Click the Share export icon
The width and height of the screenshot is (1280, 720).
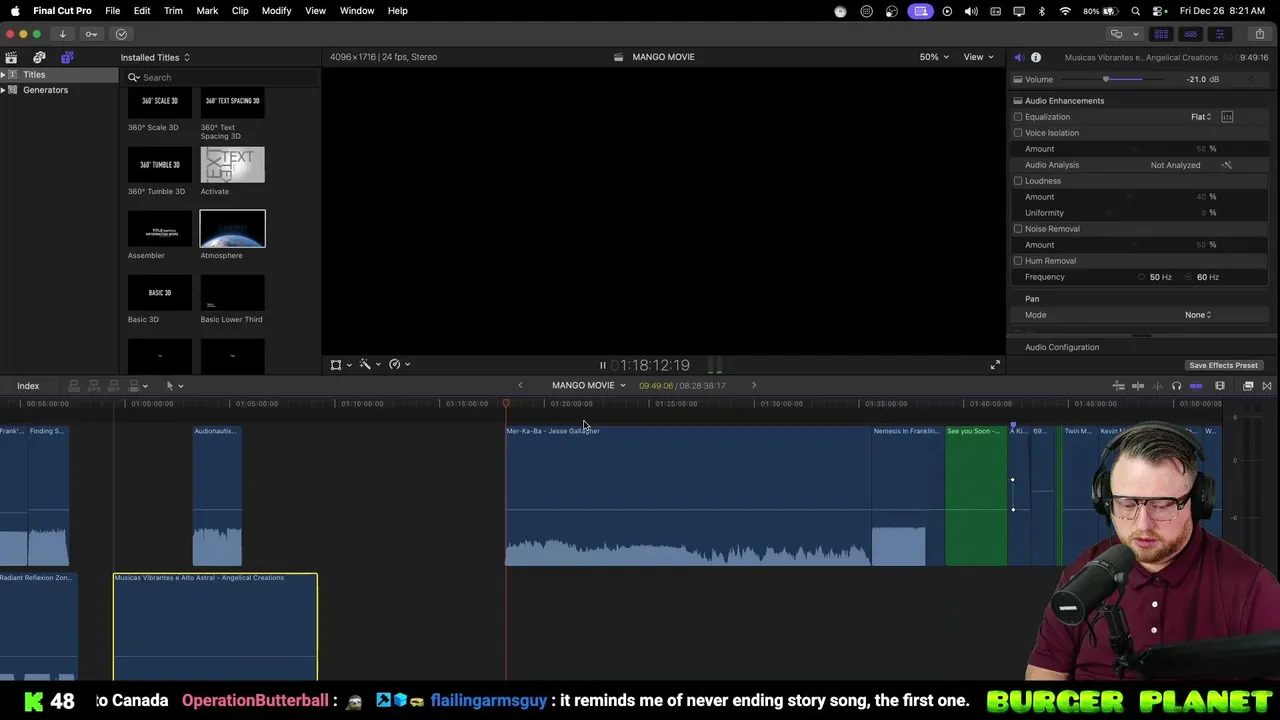(1259, 34)
